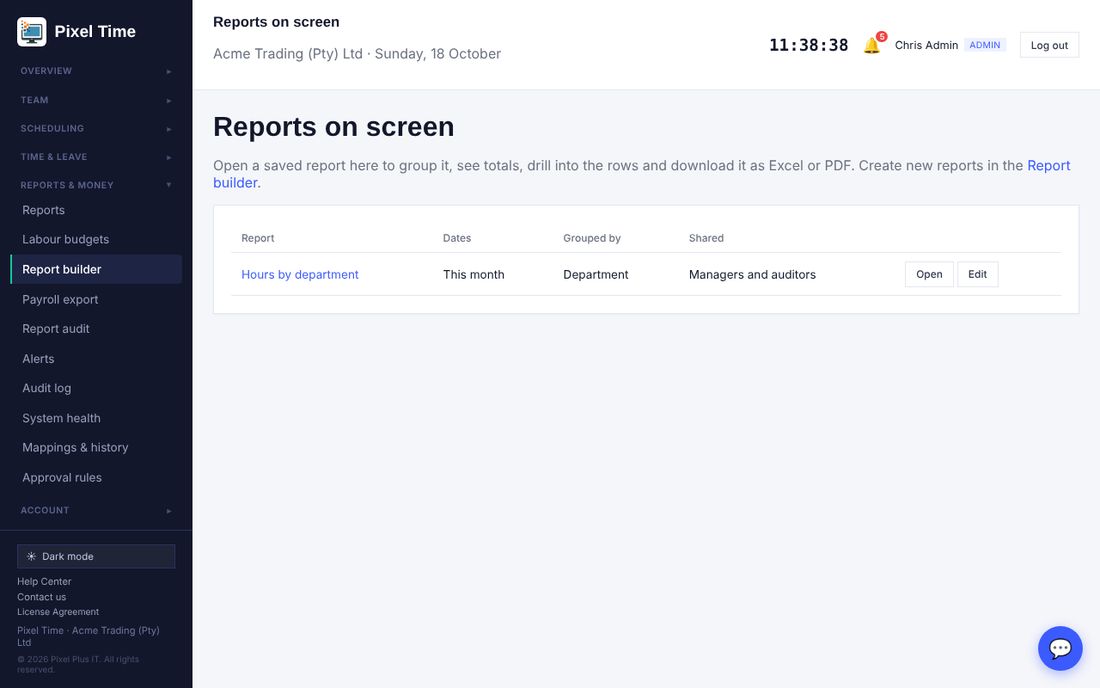This screenshot has height=688, width=1100.
Task: Click the Managers and auditors cell
Action: pos(752,275)
